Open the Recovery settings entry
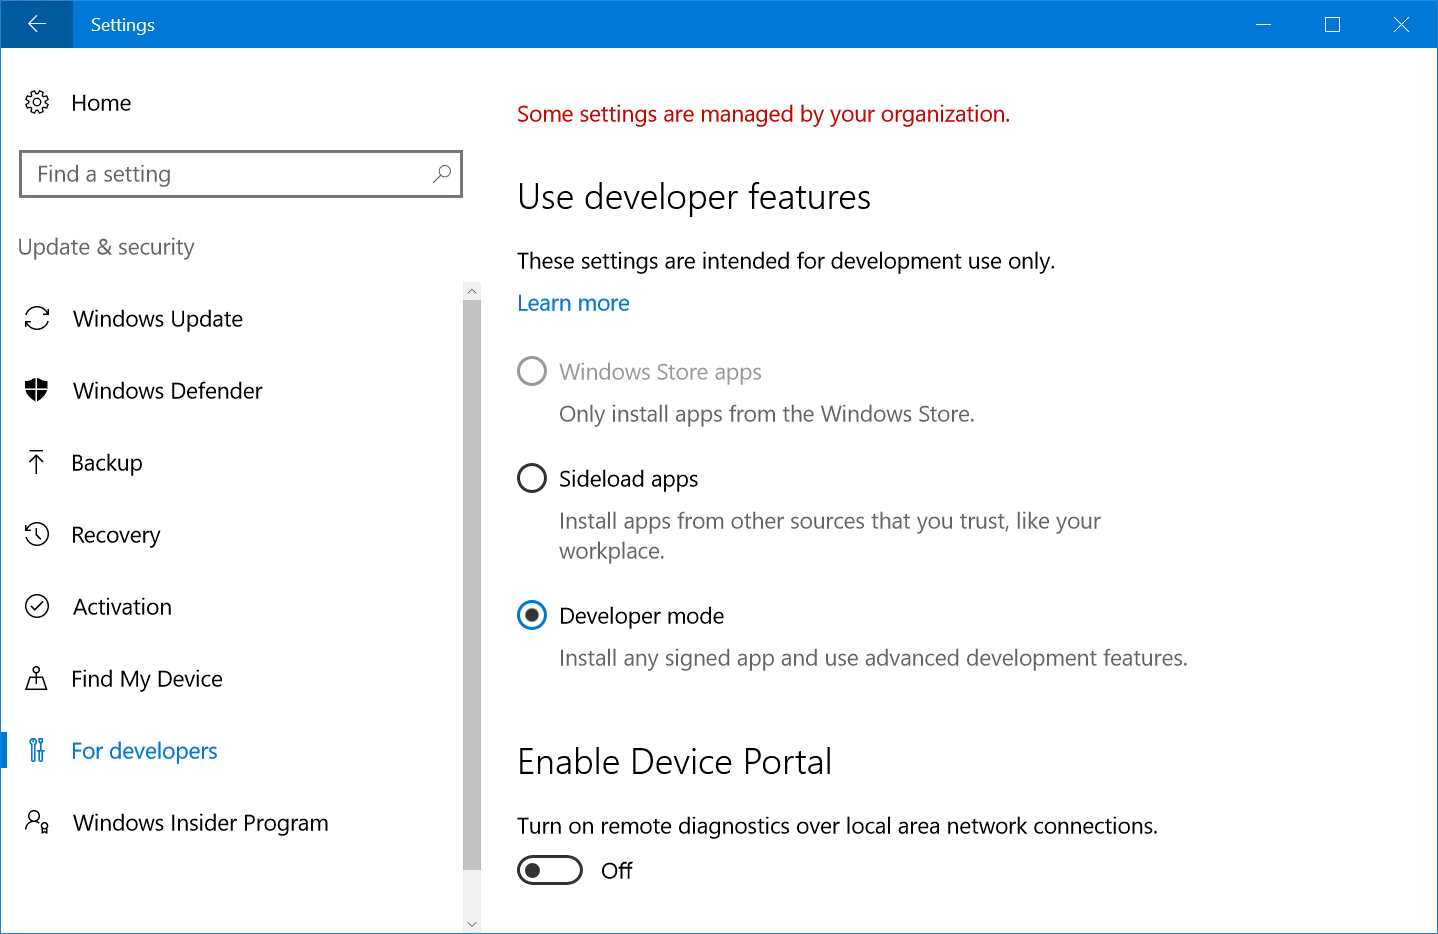The width and height of the screenshot is (1438, 934). (116, 534)
